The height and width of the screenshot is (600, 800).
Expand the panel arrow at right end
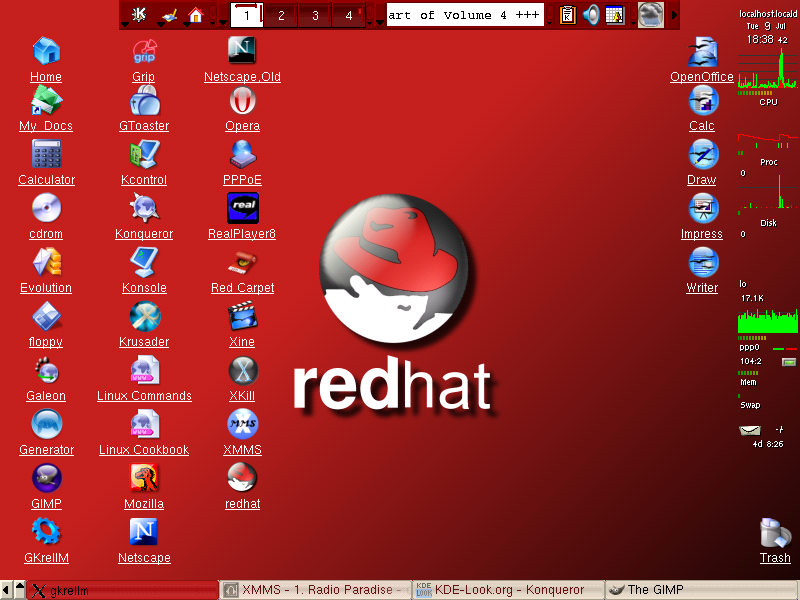point(674,15)
